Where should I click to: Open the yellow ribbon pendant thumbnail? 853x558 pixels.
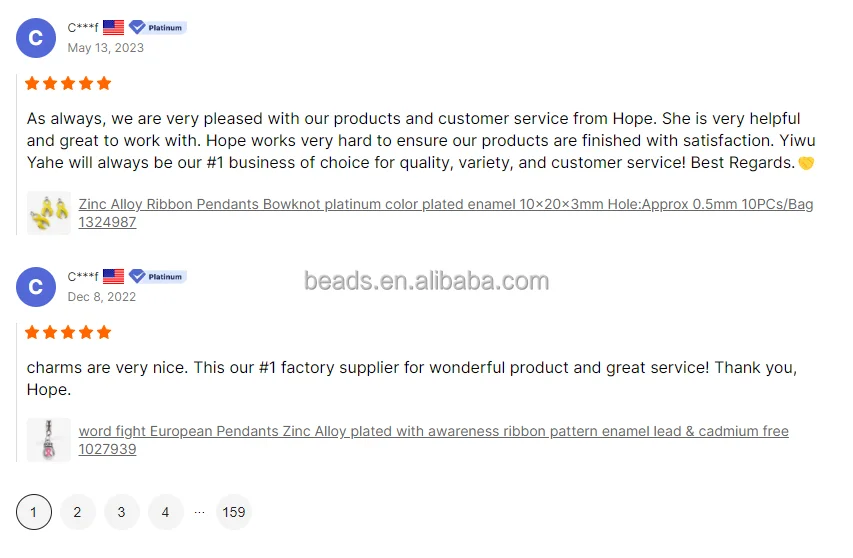[x=49, y=213]
